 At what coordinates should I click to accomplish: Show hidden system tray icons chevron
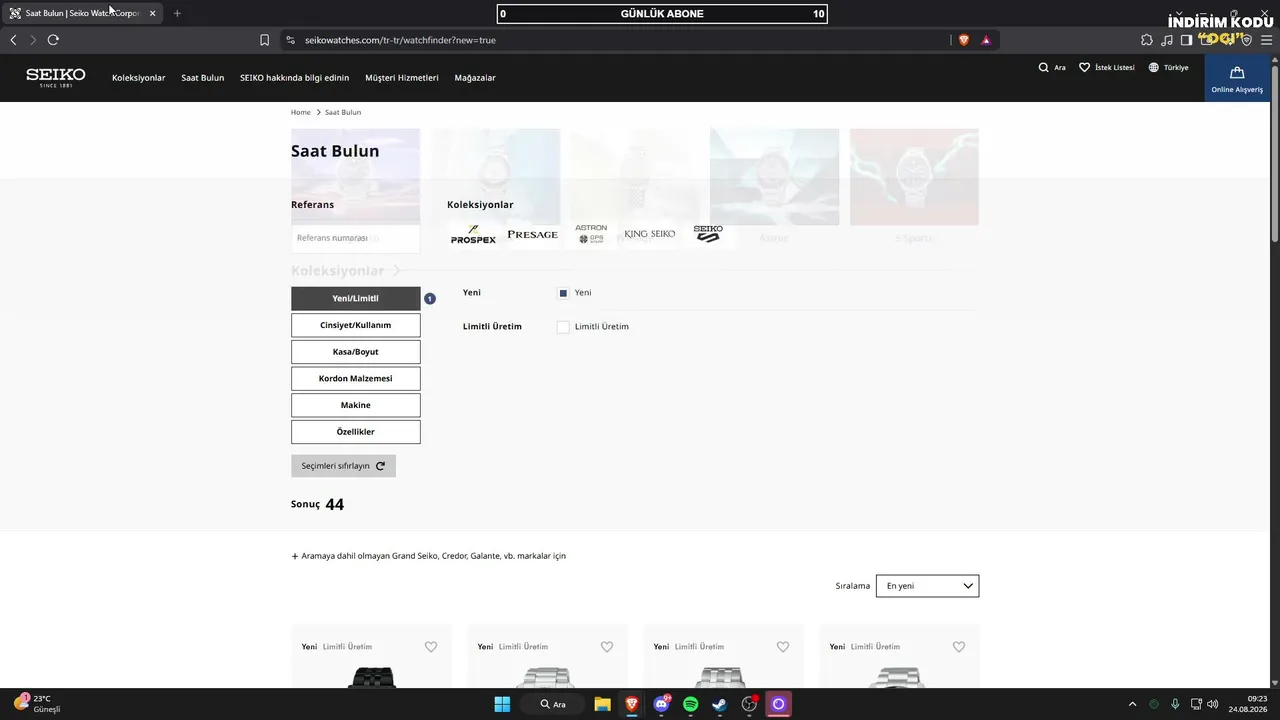point(1132,704)
